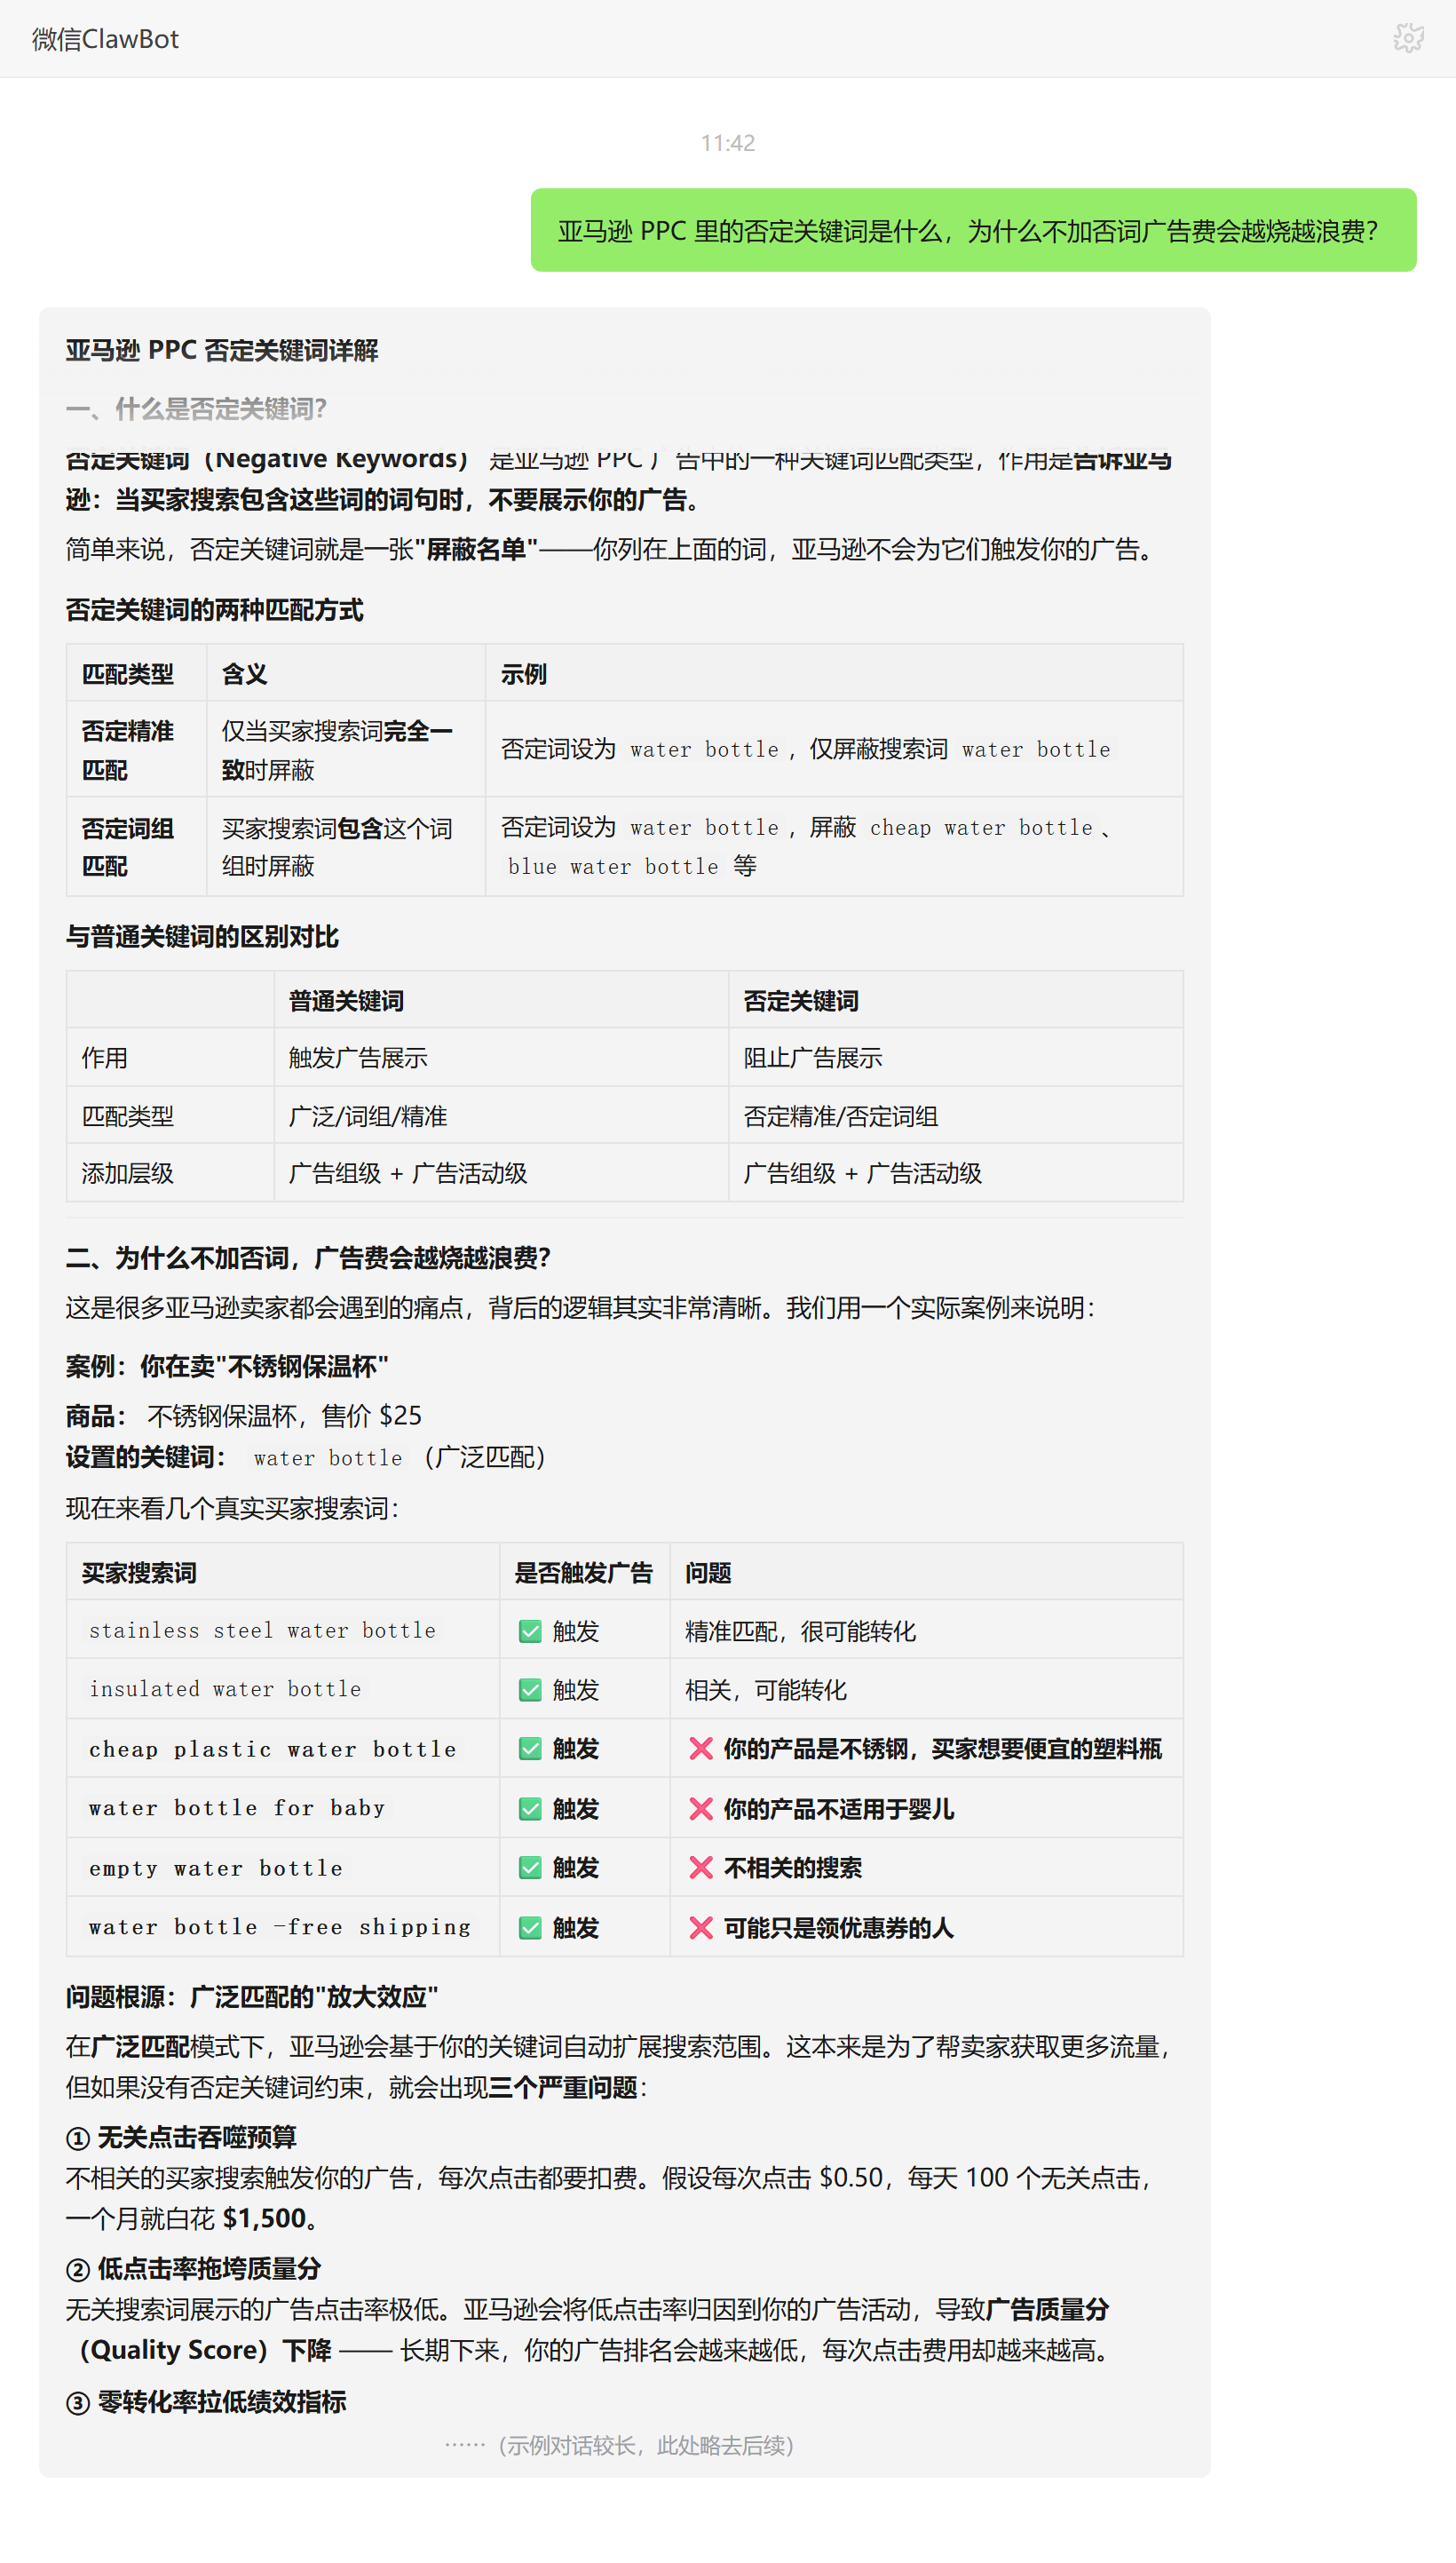Click the line 案例:你在卖"不锈钢保温杯"
Screen dimensions: 1456x2563
pos(227,1366)
